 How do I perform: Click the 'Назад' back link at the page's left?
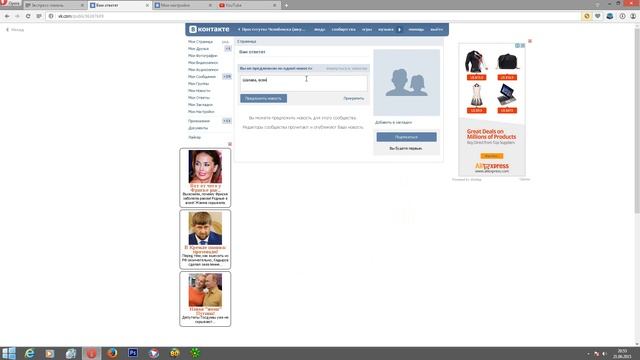(15, 30)
